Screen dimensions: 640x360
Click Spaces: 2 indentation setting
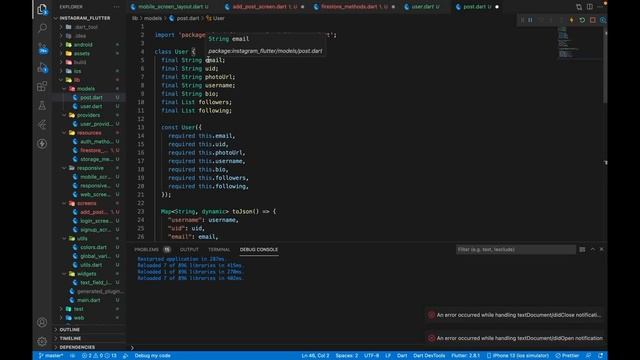coord(347,356)
